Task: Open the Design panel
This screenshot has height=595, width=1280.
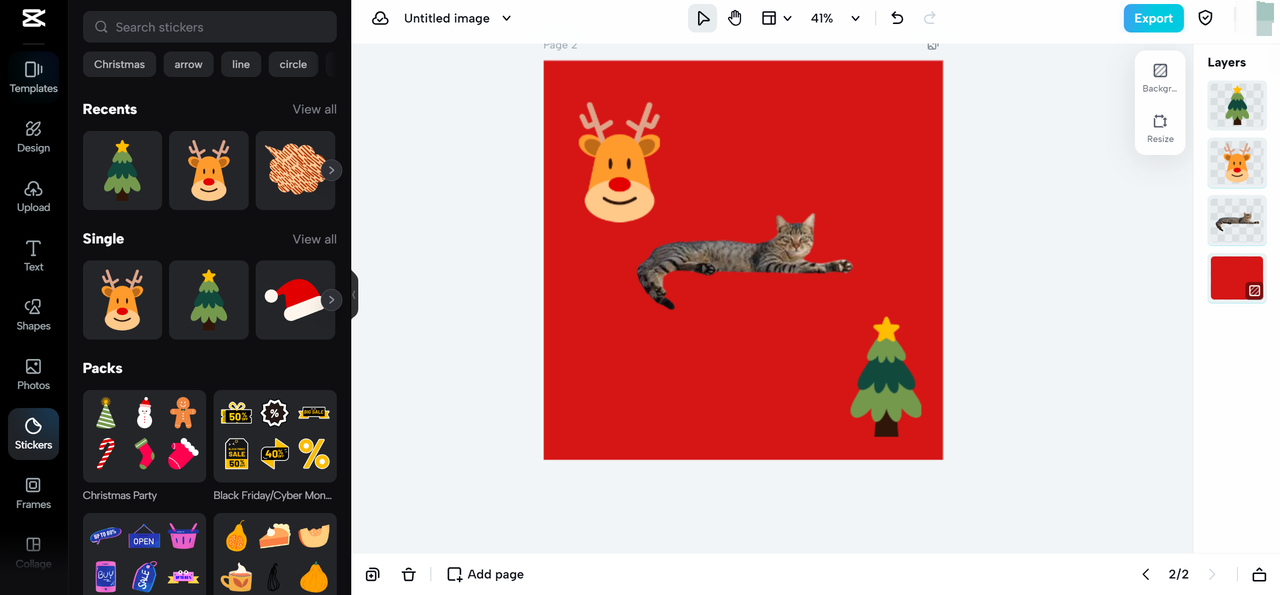Action: pos(33,137)
